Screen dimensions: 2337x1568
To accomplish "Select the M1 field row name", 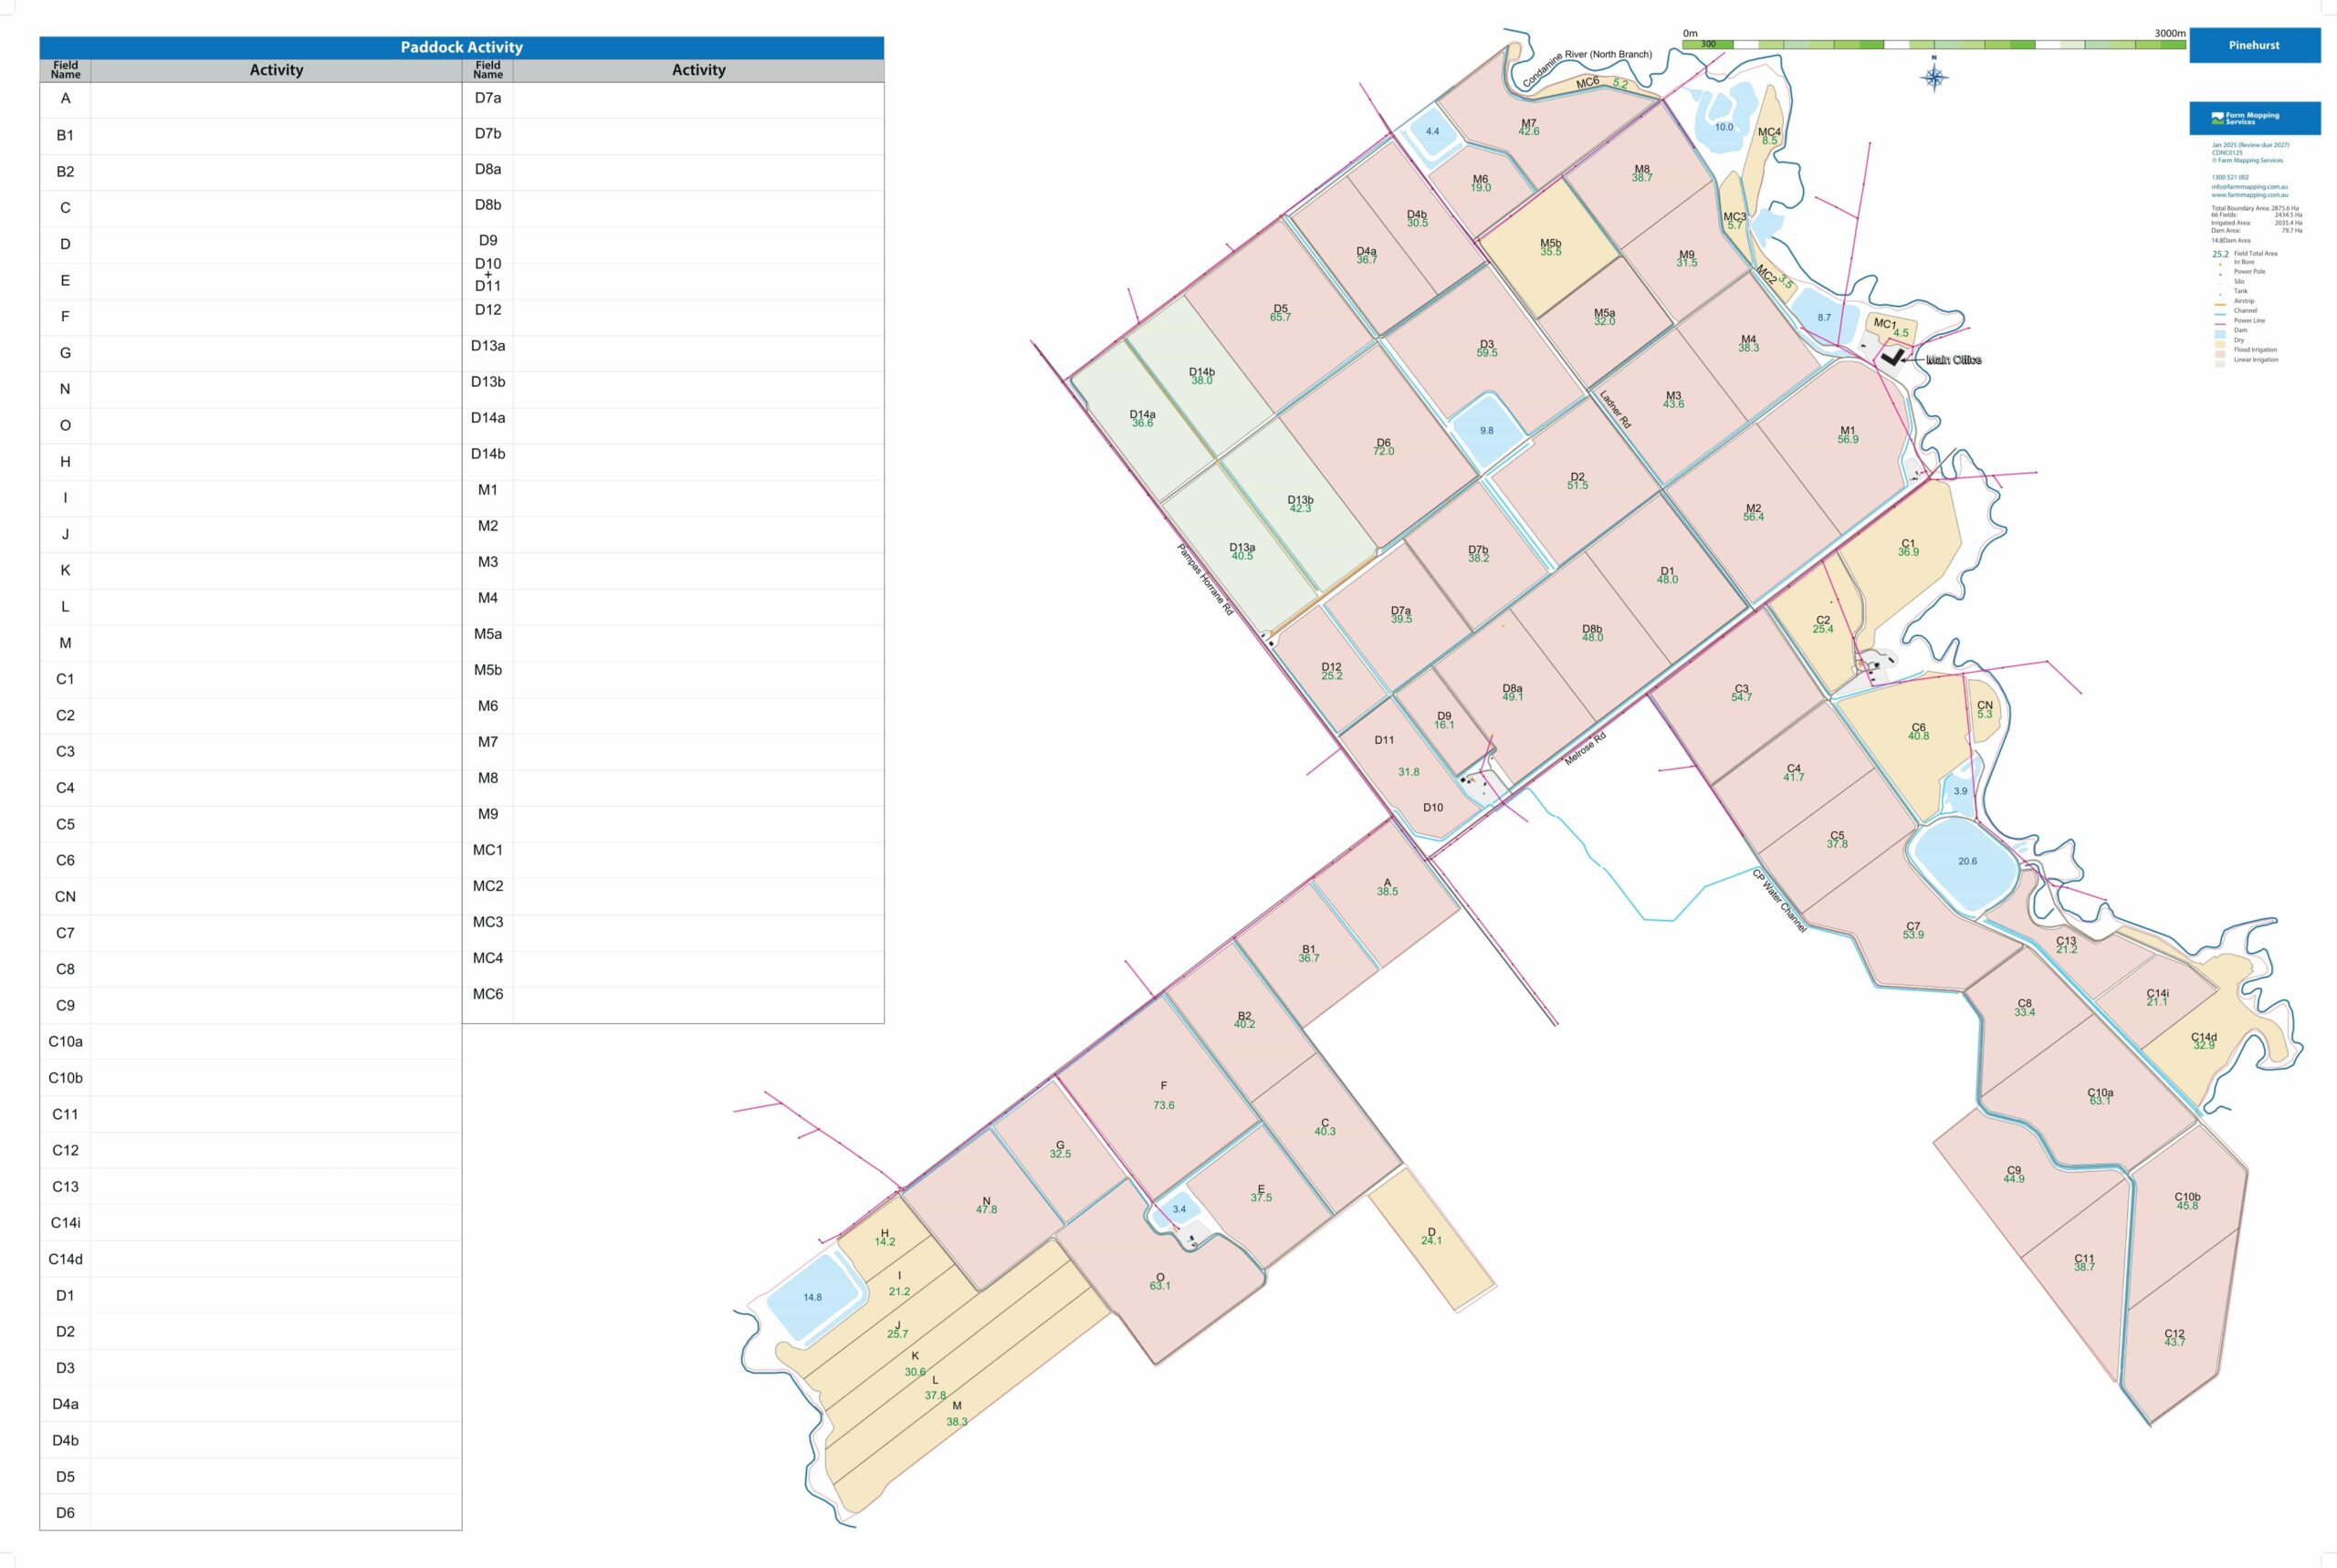I will pos(487,490).
